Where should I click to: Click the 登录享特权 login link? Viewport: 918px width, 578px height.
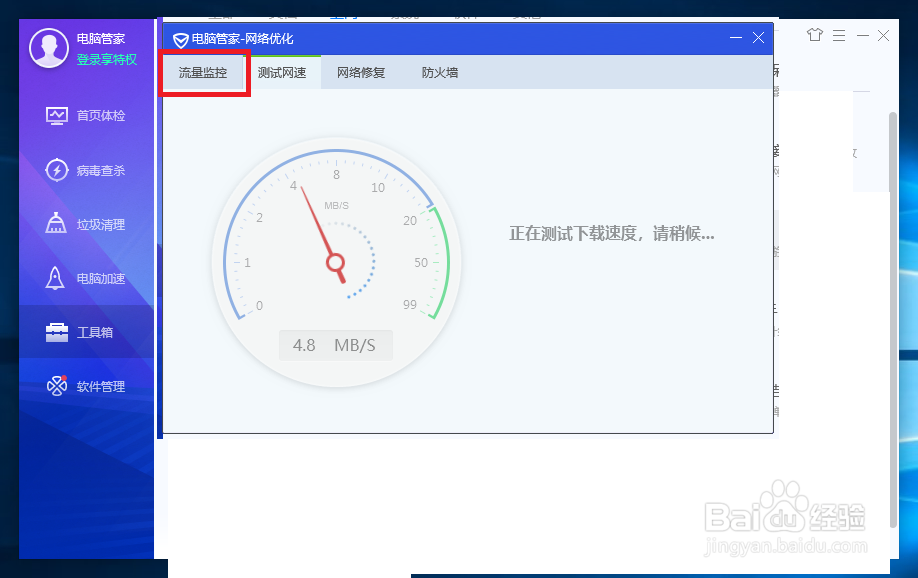click(107, 60)
